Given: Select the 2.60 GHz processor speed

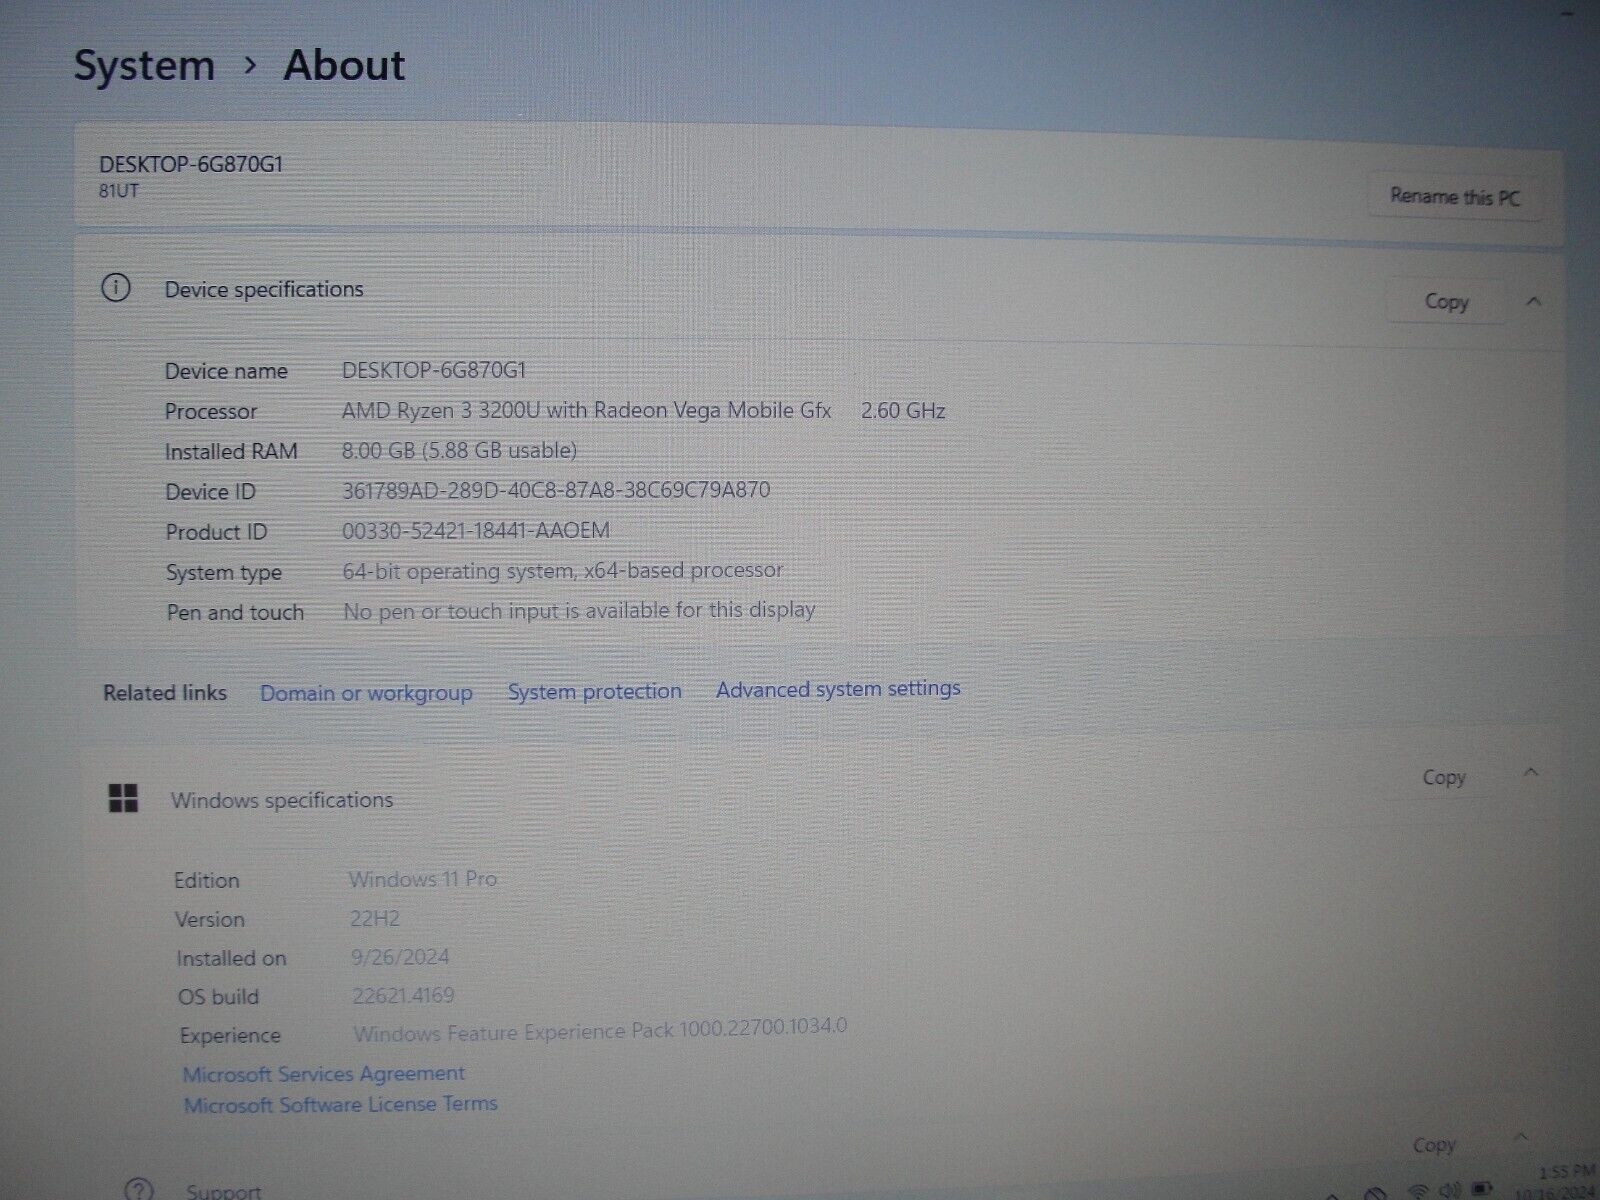Looking at the screenshot, I should 903,410.
